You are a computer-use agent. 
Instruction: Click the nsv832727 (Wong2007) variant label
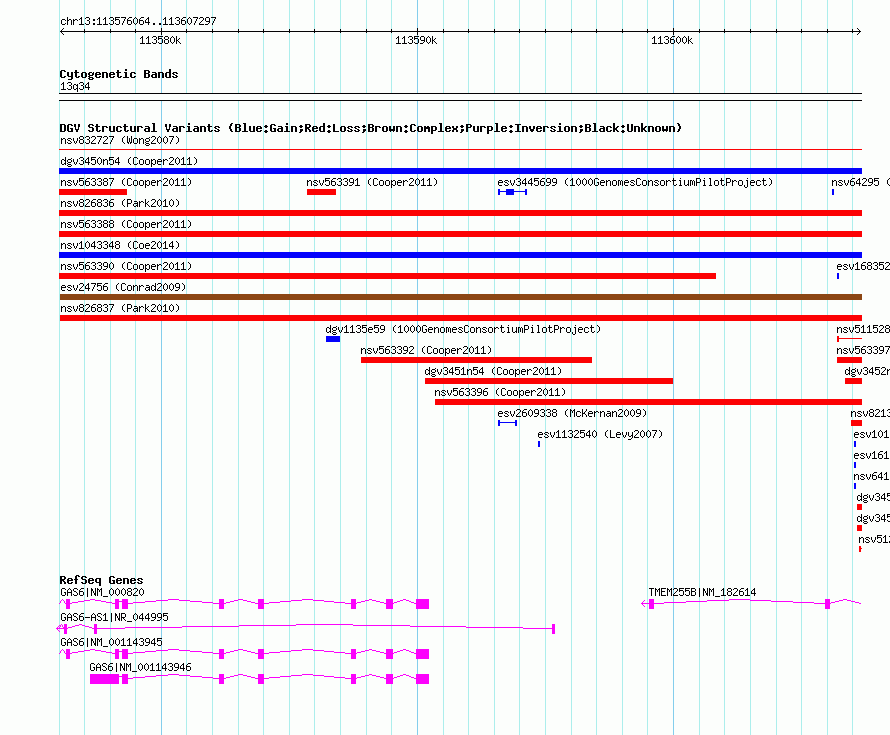120,140
